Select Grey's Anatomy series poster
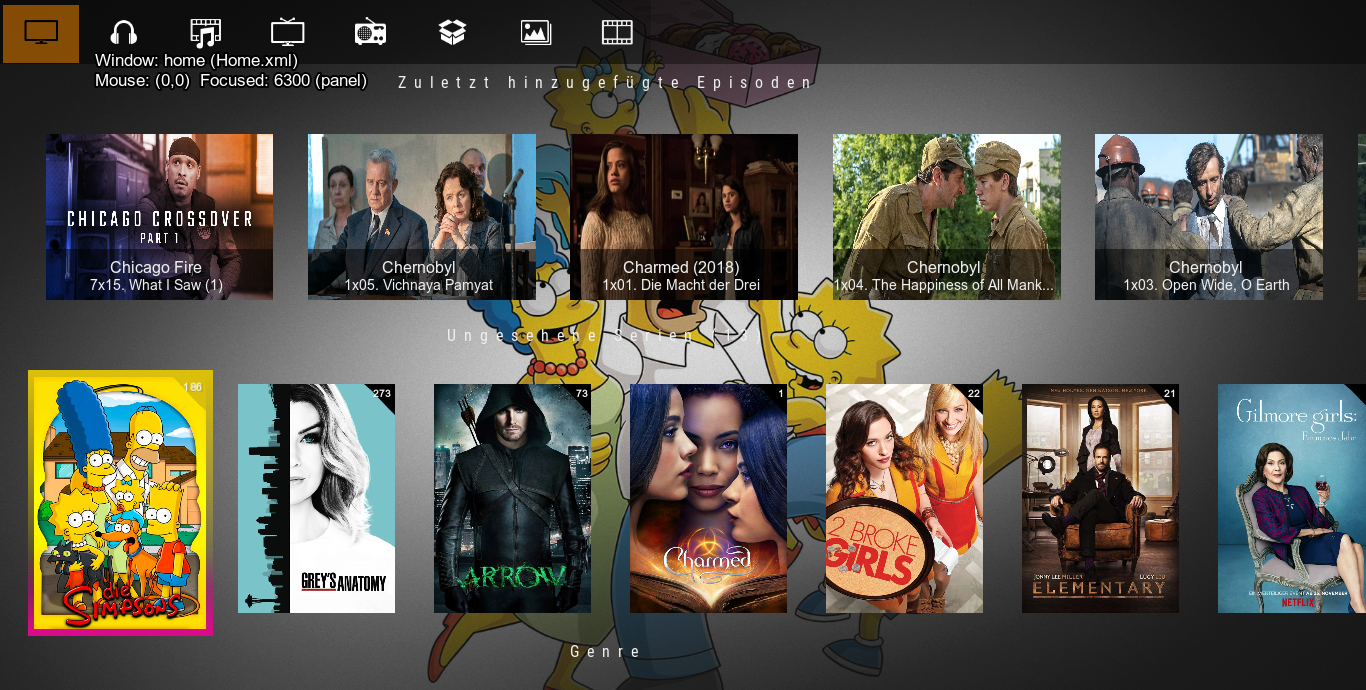 click(316, 498)
